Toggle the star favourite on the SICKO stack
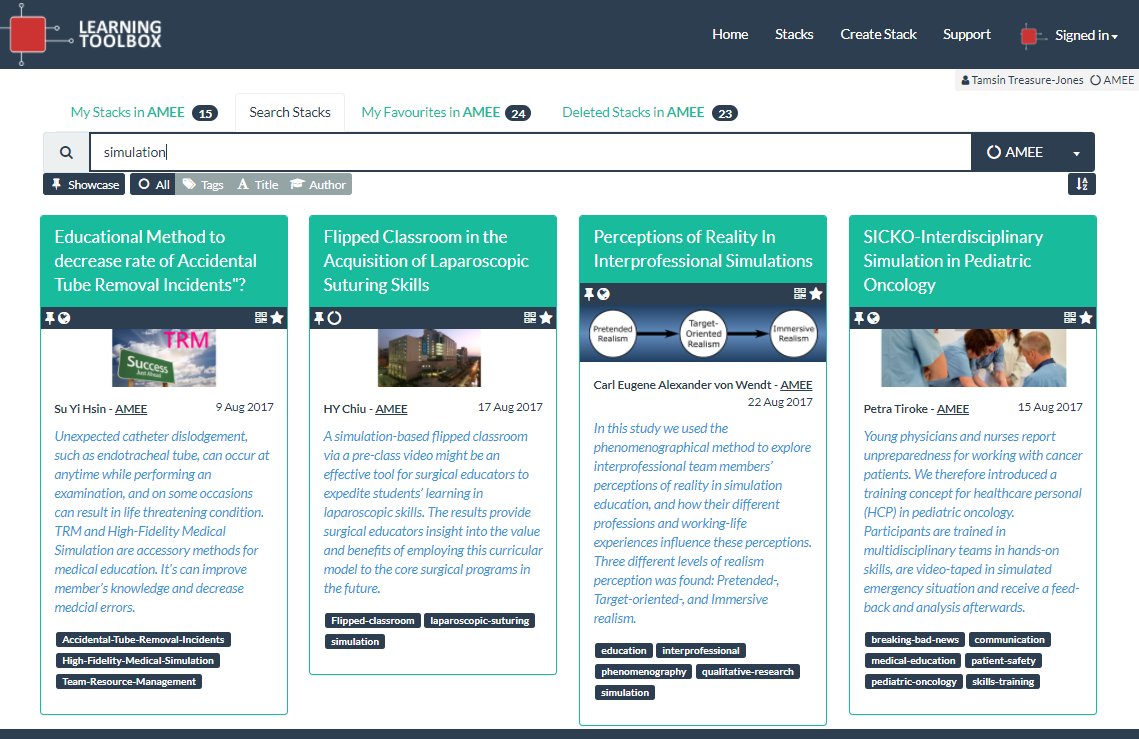The image size is (1139, 739). 1087,317
